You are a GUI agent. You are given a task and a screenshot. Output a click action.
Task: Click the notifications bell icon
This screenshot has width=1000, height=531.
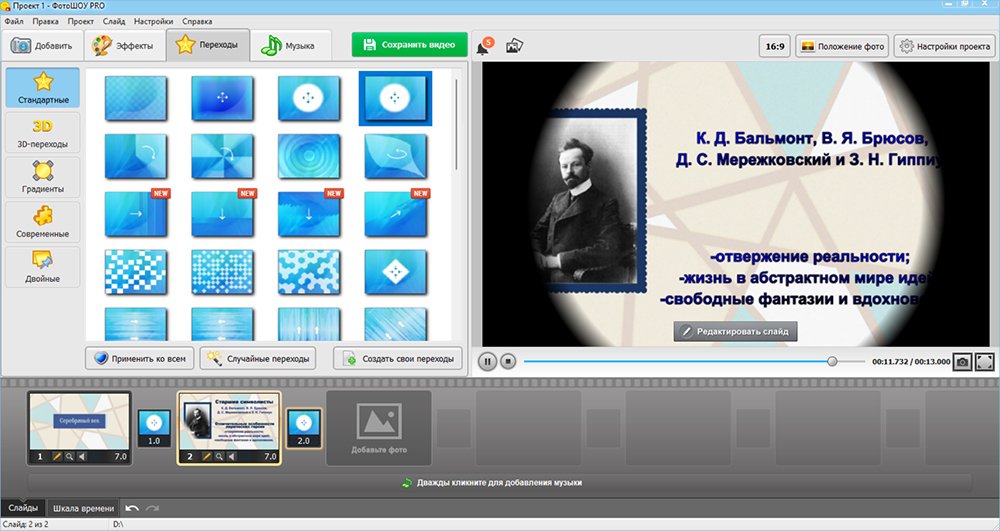(x=484, y=46)
